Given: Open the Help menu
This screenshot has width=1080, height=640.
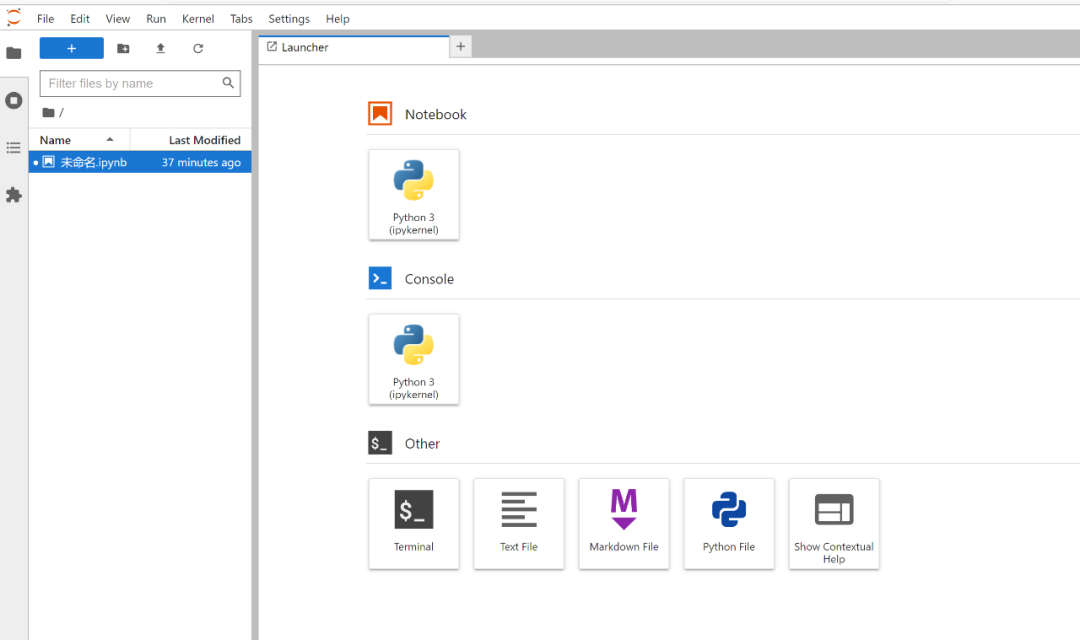Looking at the screenshot, I should click(338, 19).
